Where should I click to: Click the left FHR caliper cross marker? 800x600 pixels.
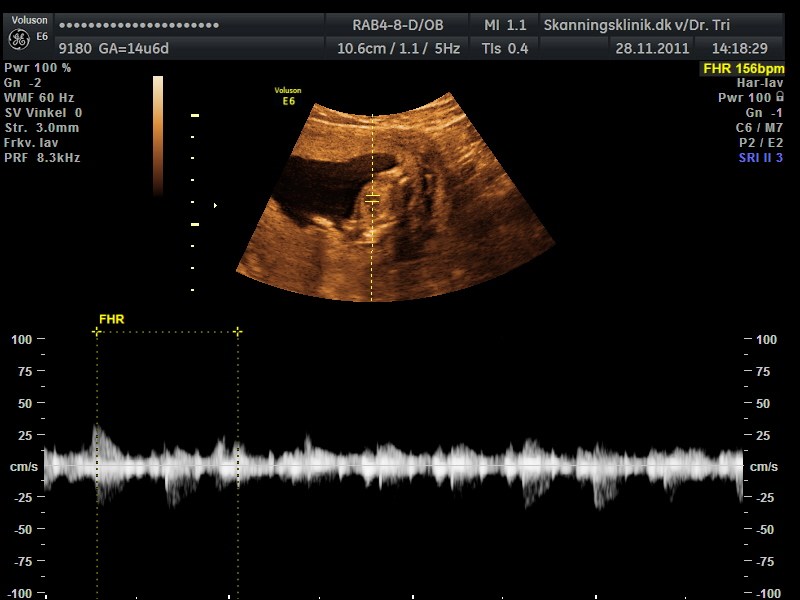(97, 331)
